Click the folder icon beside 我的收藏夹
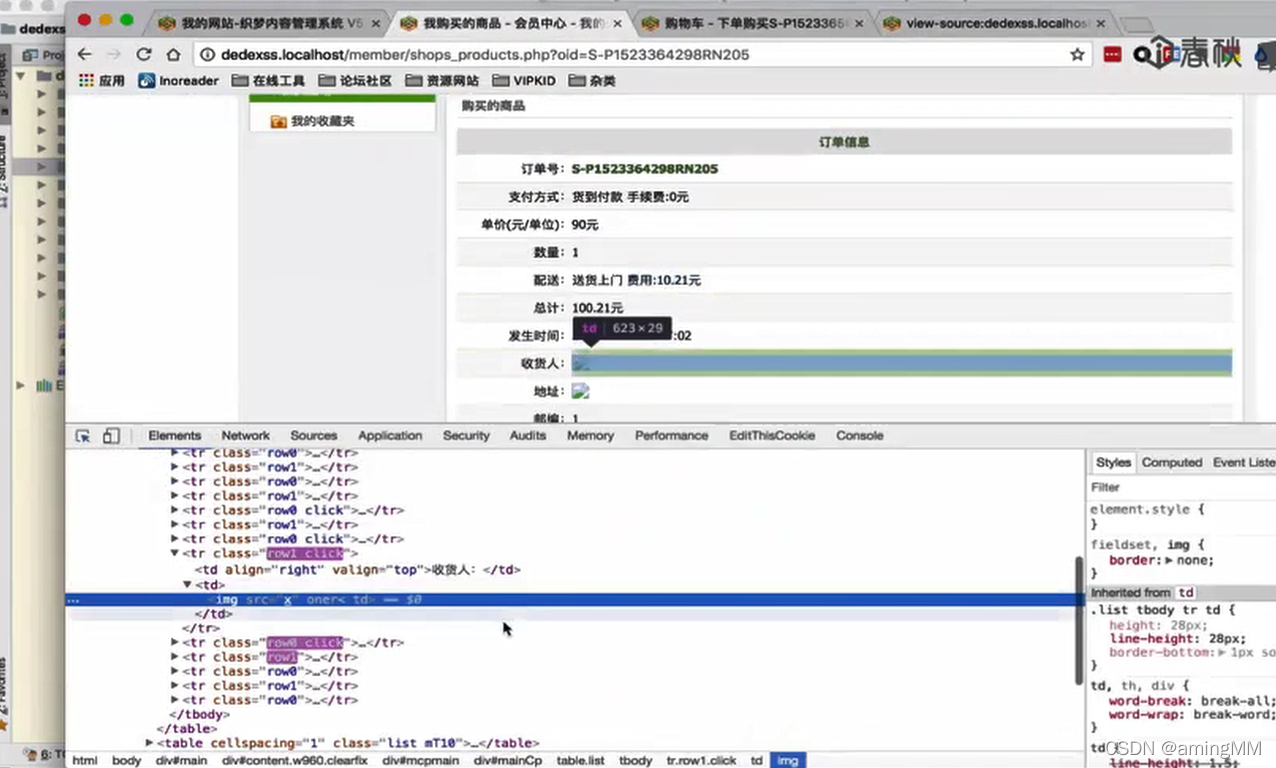1276x768 pixels. point(279,121)
